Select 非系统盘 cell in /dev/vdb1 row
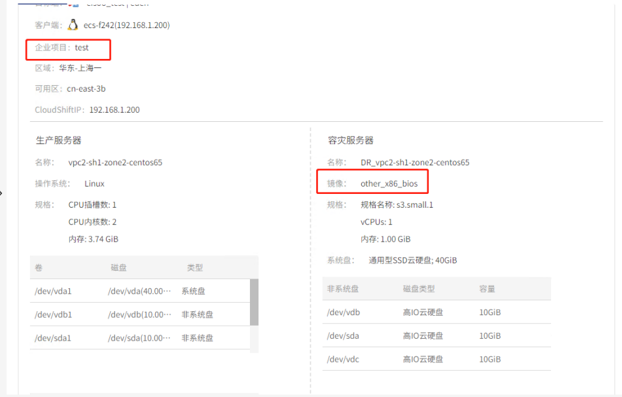 [x=197, y=315]
